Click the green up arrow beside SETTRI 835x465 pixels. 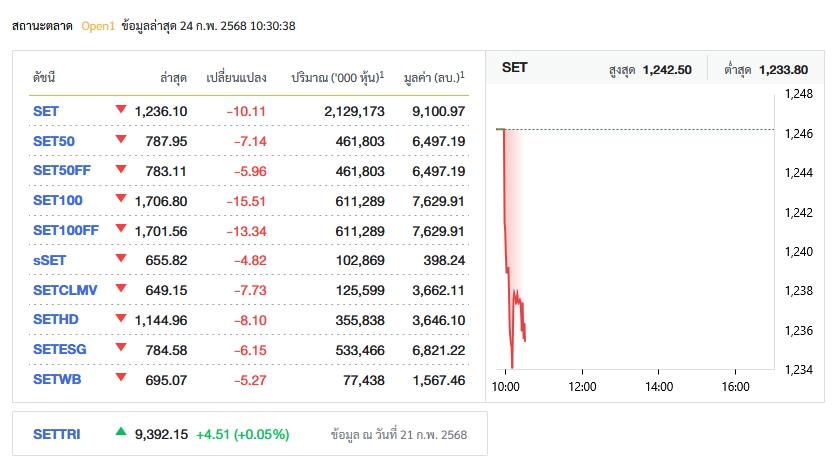pyautogui.click(x=121, y=431)
